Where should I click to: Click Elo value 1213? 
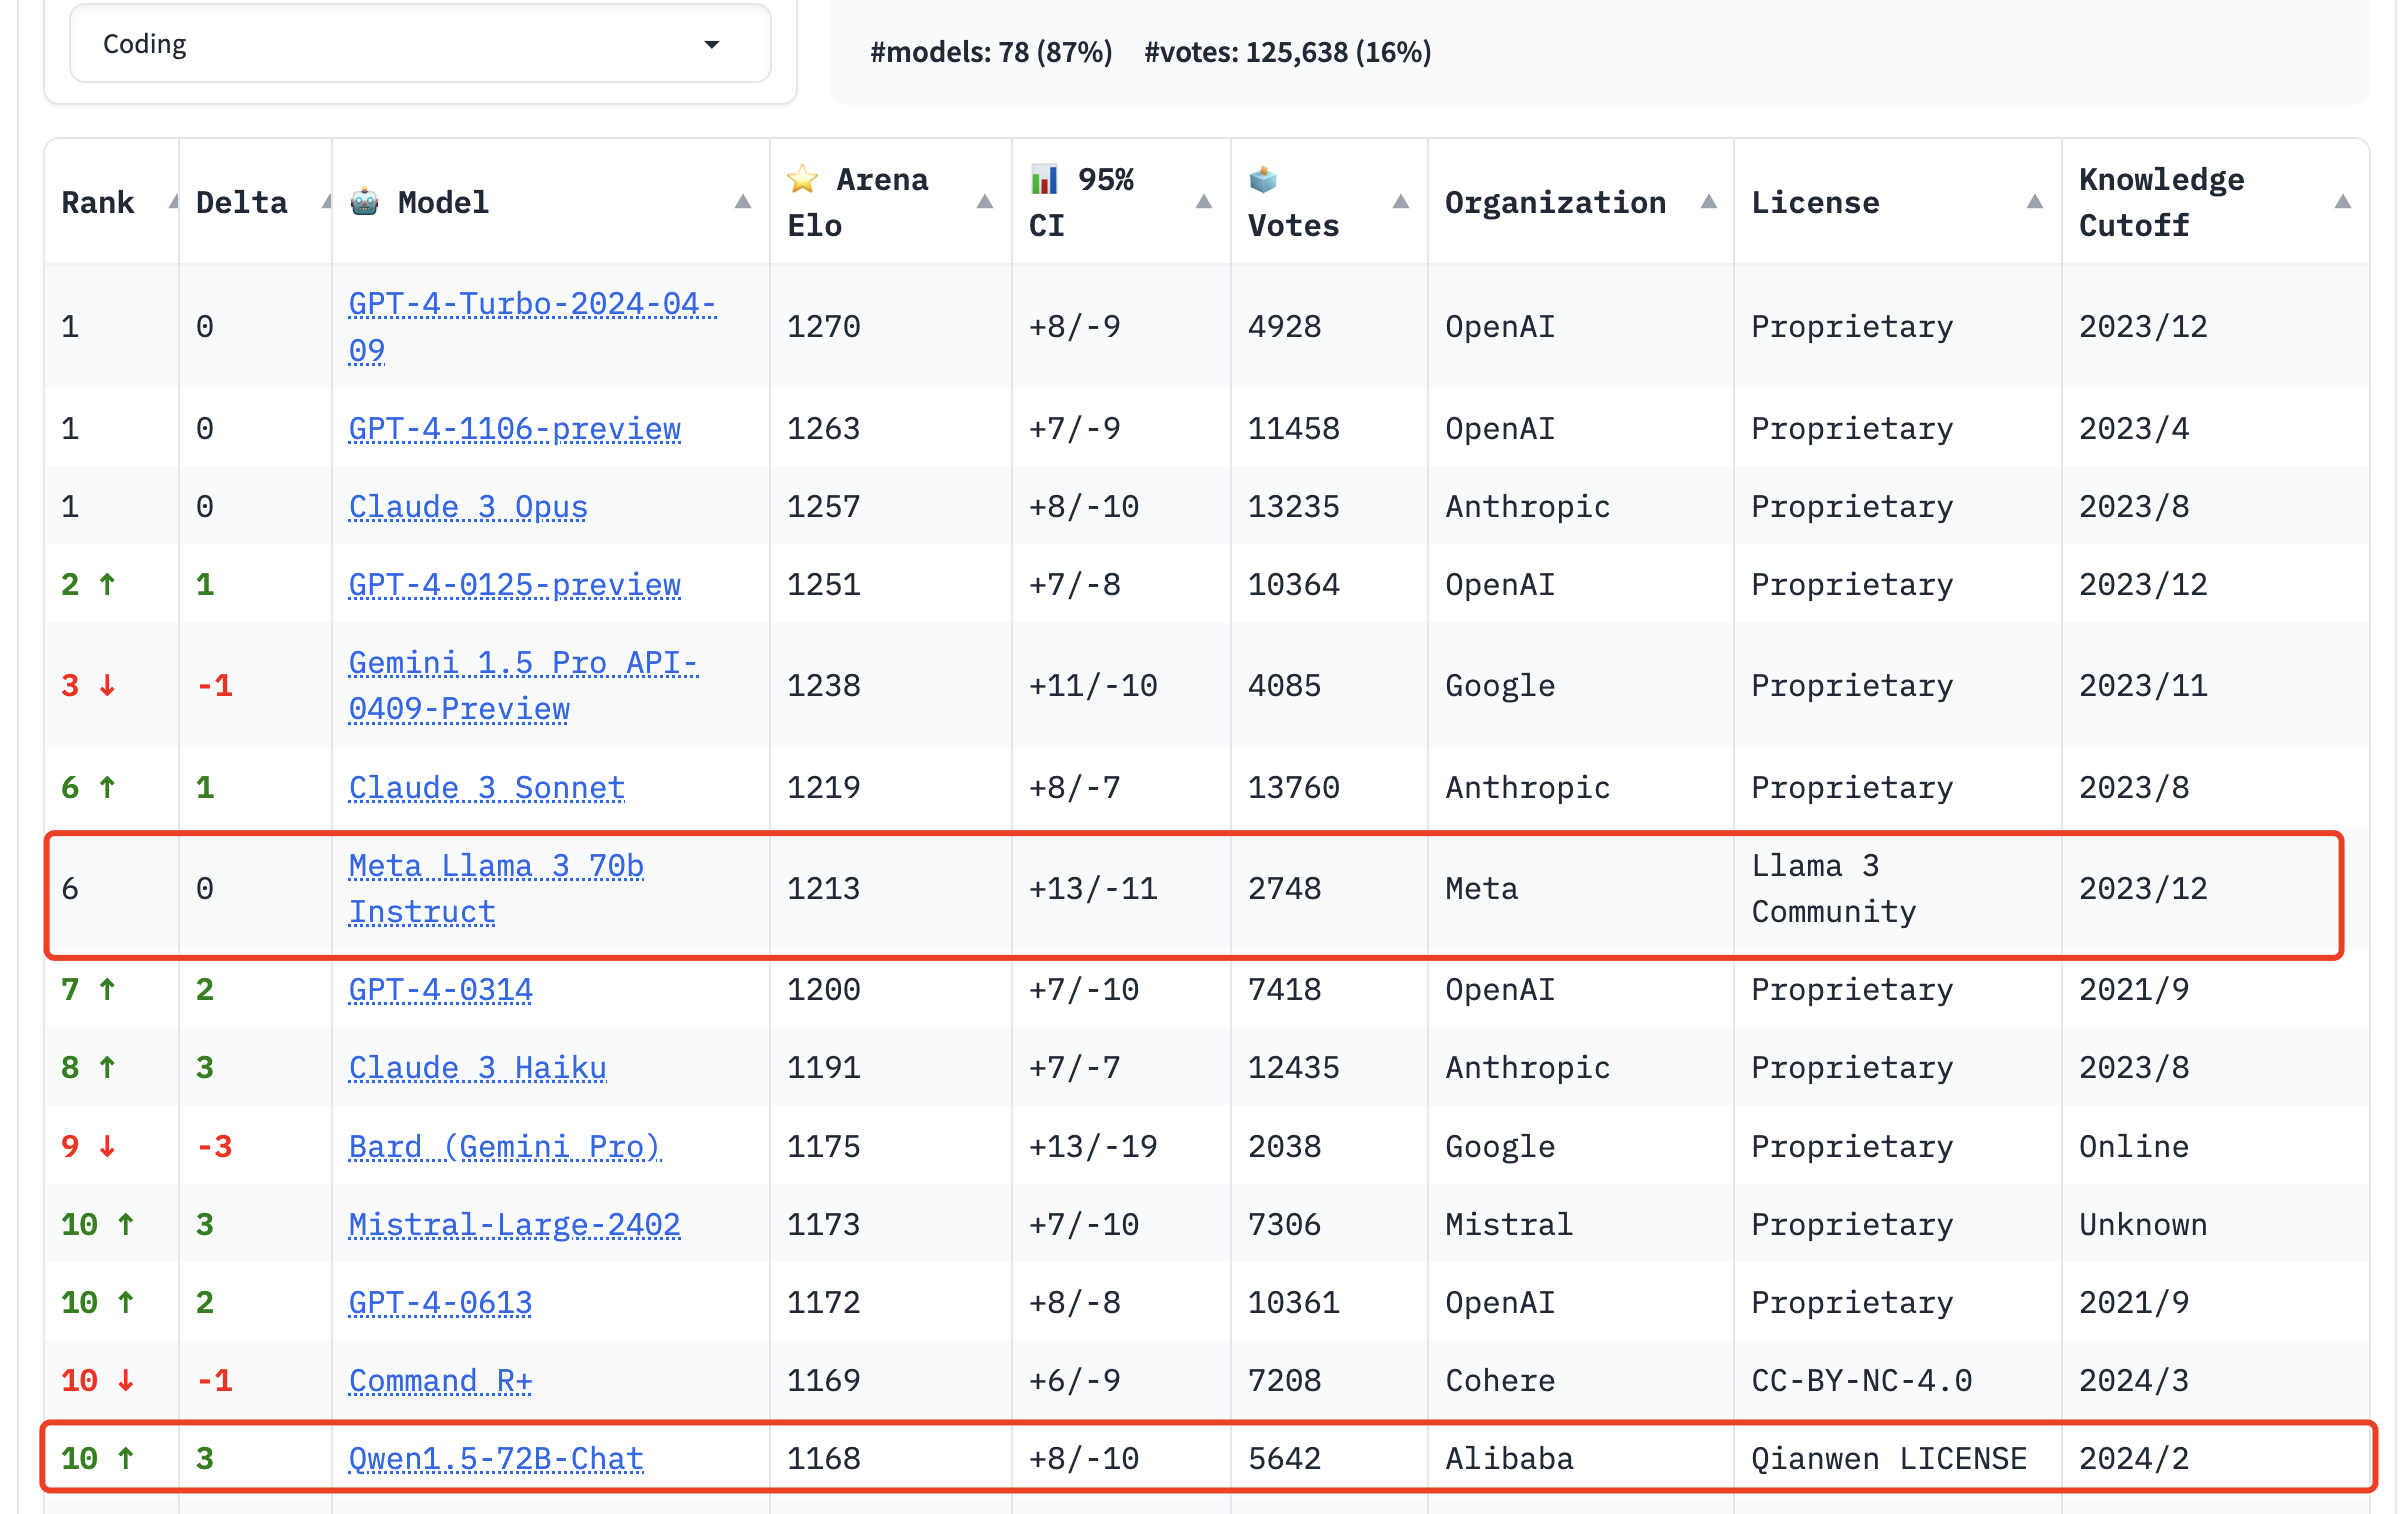click(x=823, y=888)
